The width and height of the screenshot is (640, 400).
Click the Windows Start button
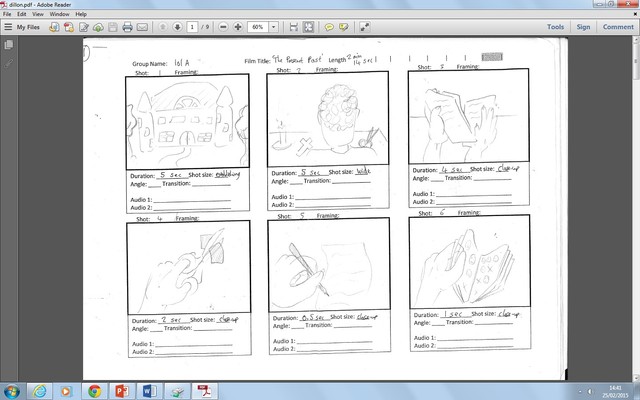(11, 392)
